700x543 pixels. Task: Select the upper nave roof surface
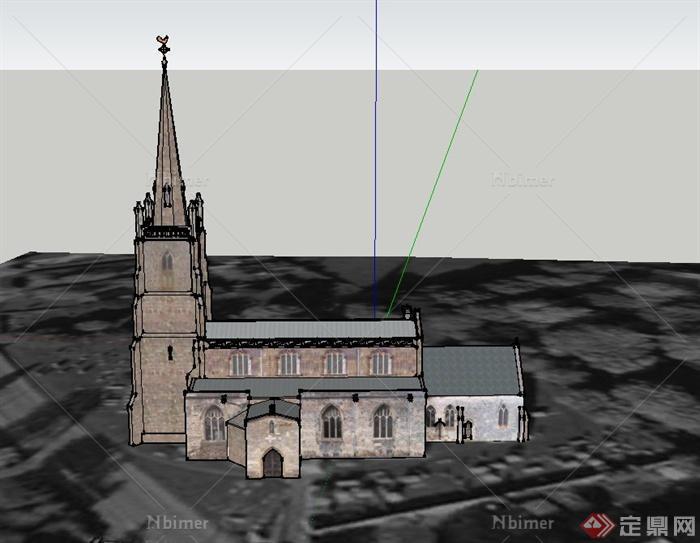coord(311,330)
